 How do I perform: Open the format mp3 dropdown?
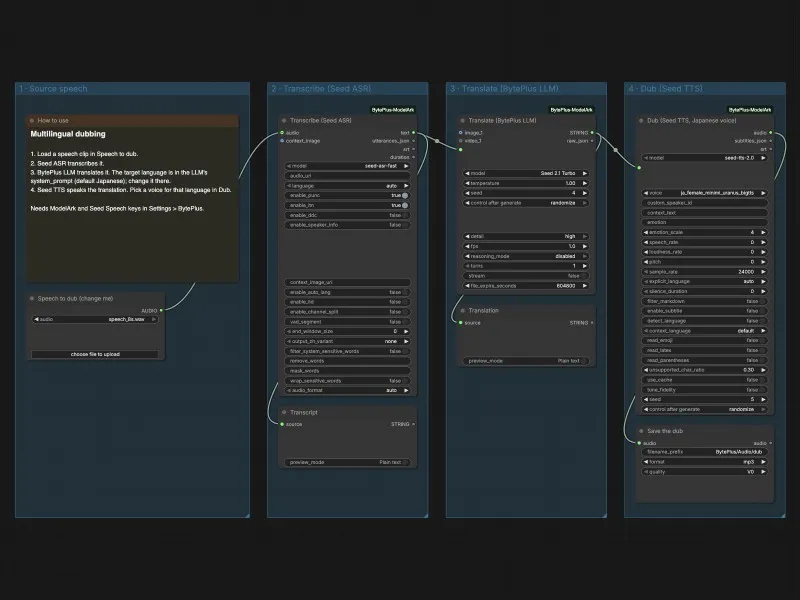(705, 462)
